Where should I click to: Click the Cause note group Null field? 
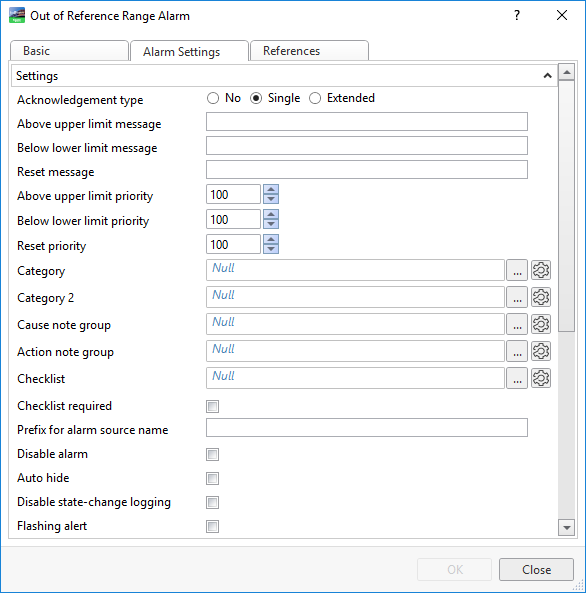tap(355, 324)
